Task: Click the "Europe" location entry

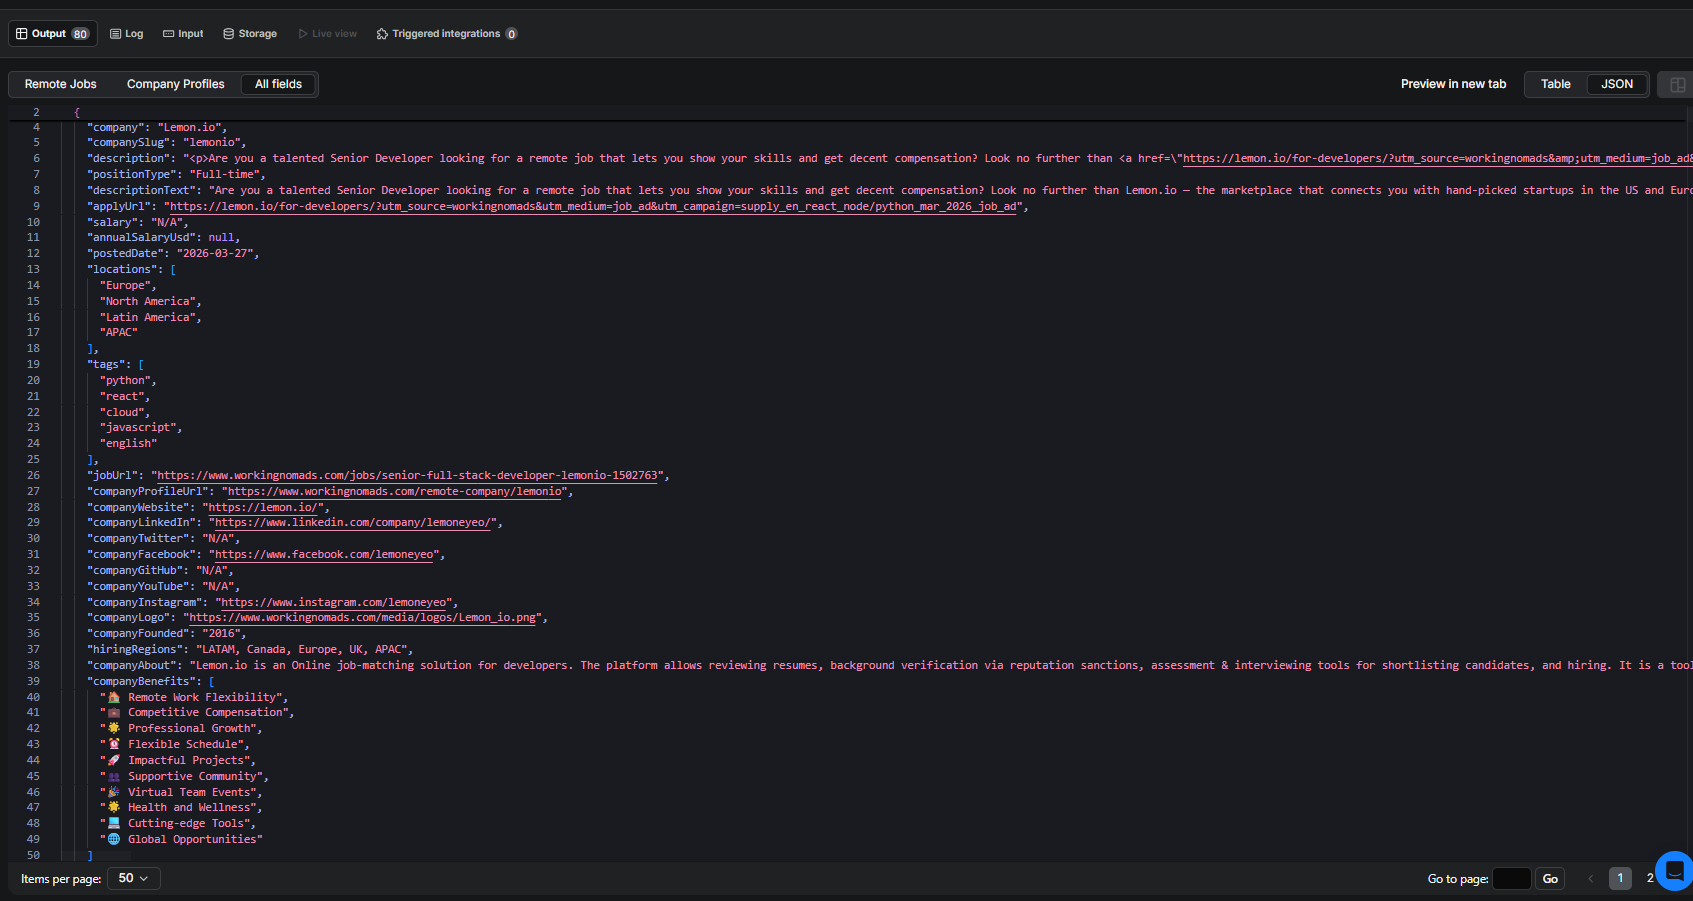Action: [127, 285]
